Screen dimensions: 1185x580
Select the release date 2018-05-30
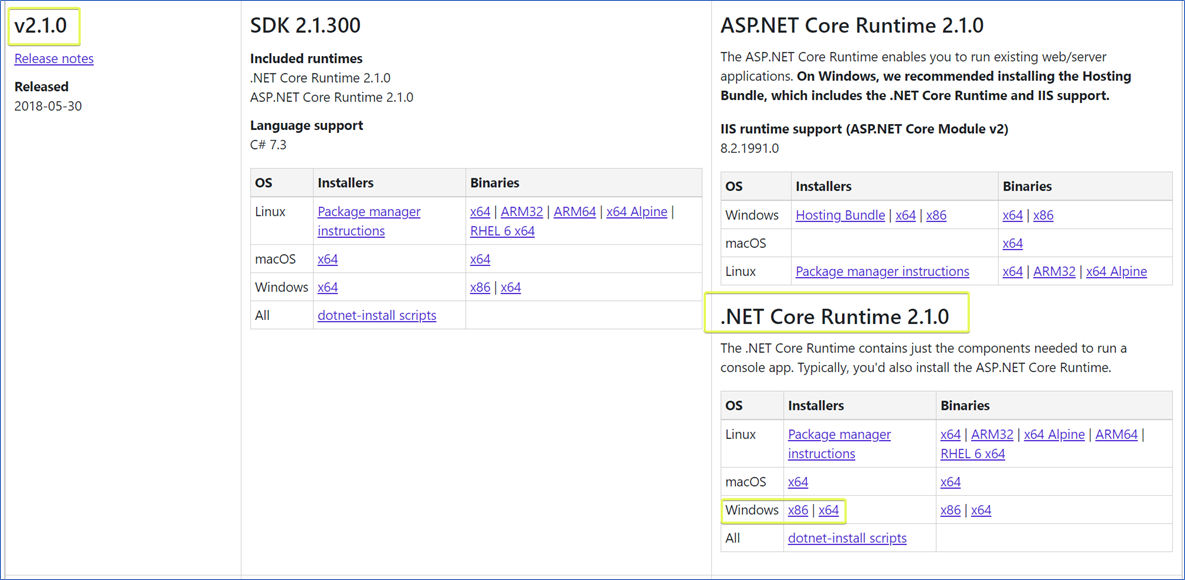(48, 106)
